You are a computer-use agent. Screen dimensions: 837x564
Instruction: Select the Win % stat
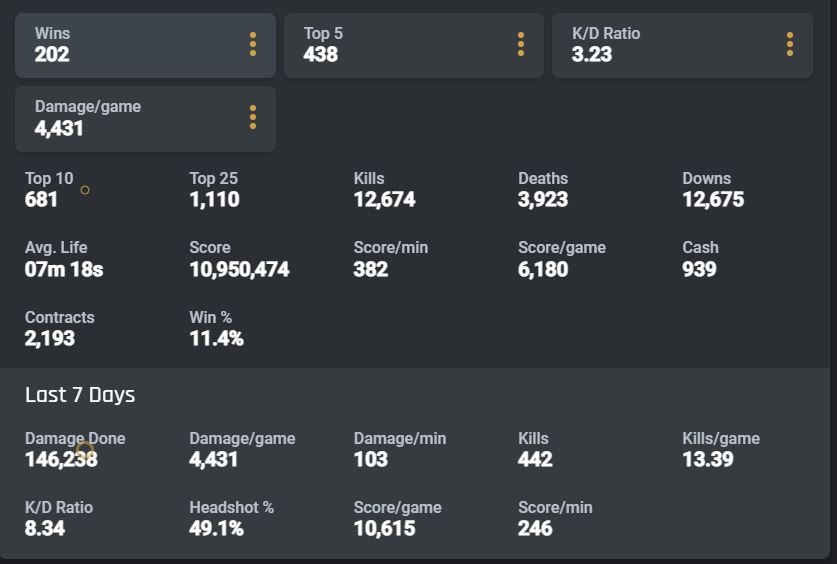216,328
